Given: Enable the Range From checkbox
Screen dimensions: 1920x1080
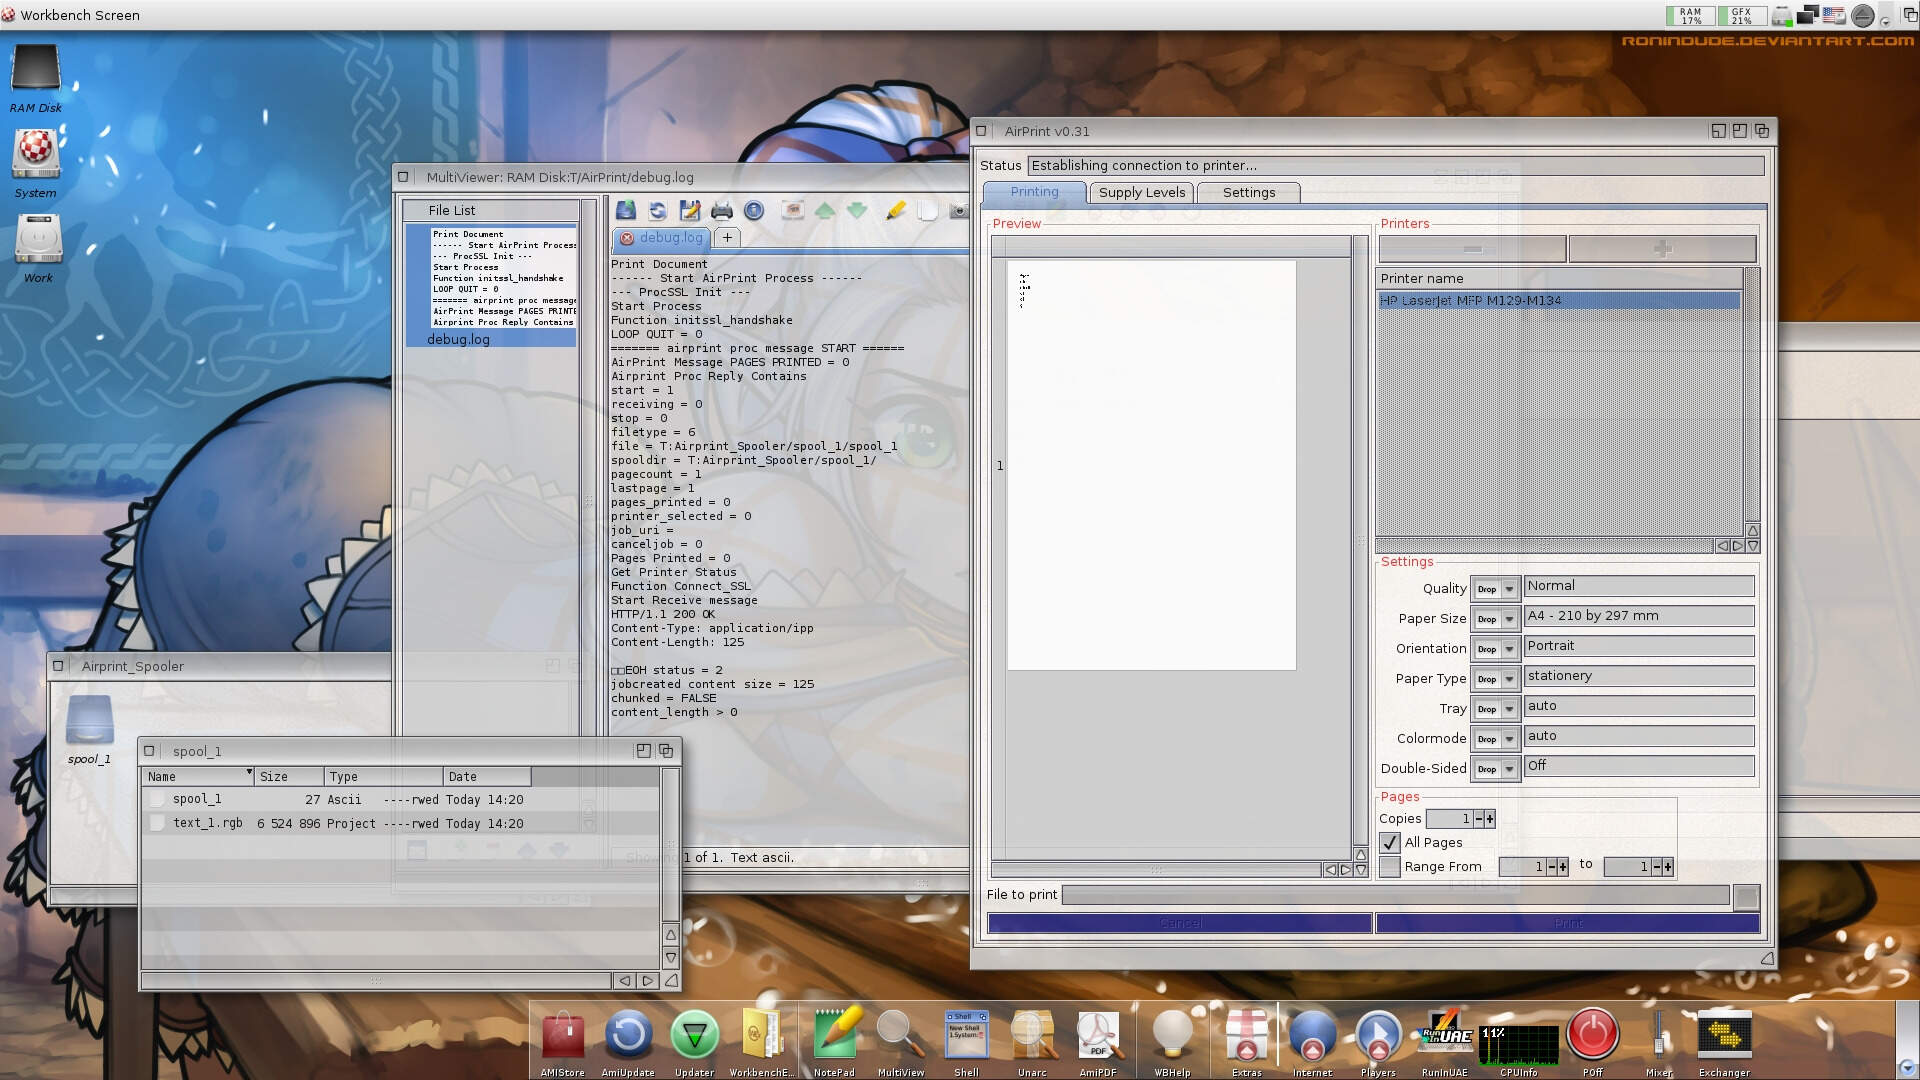Looking at the screenshot, I should (x=1389, y=867).
